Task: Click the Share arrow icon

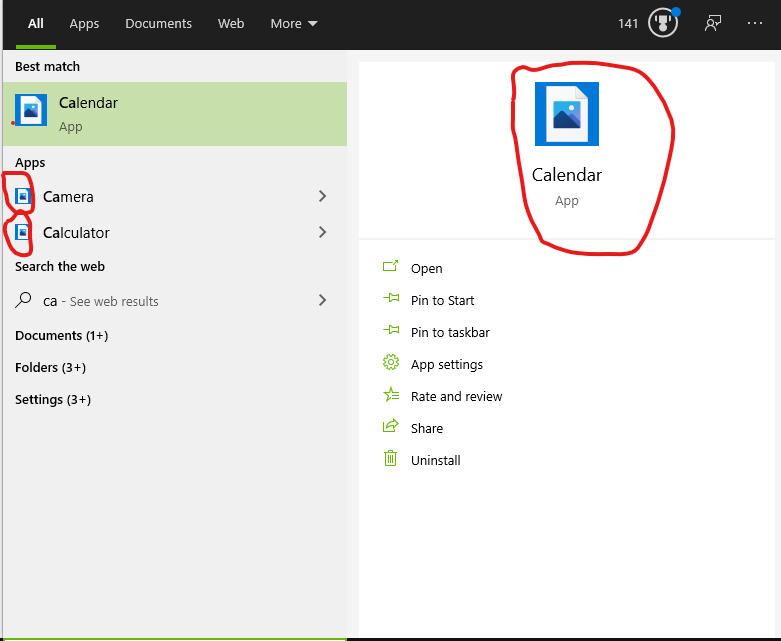Action: (391, 426)
